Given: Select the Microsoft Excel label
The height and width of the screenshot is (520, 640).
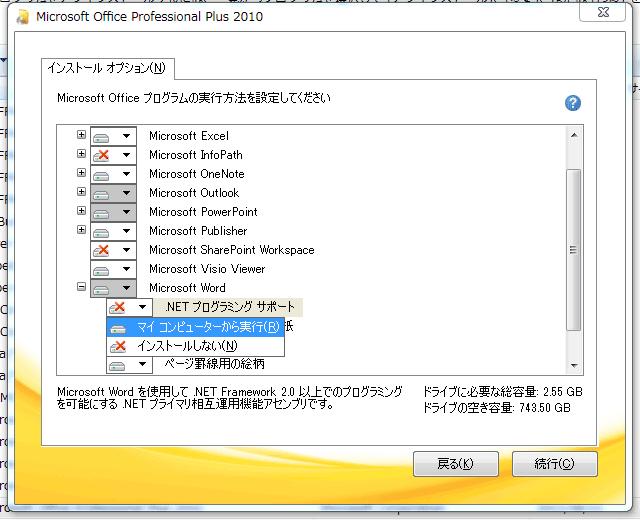Looking at the screenshot, I should click(189, 136).
